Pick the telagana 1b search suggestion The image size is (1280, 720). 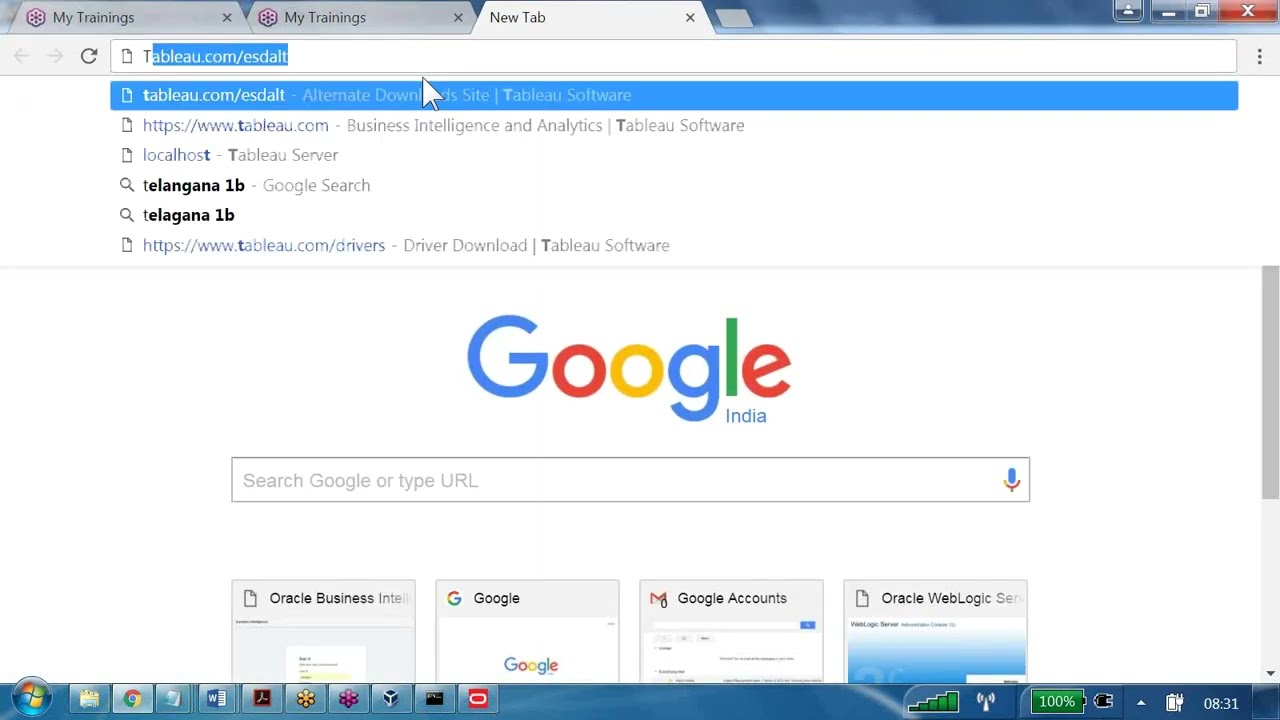674,215
